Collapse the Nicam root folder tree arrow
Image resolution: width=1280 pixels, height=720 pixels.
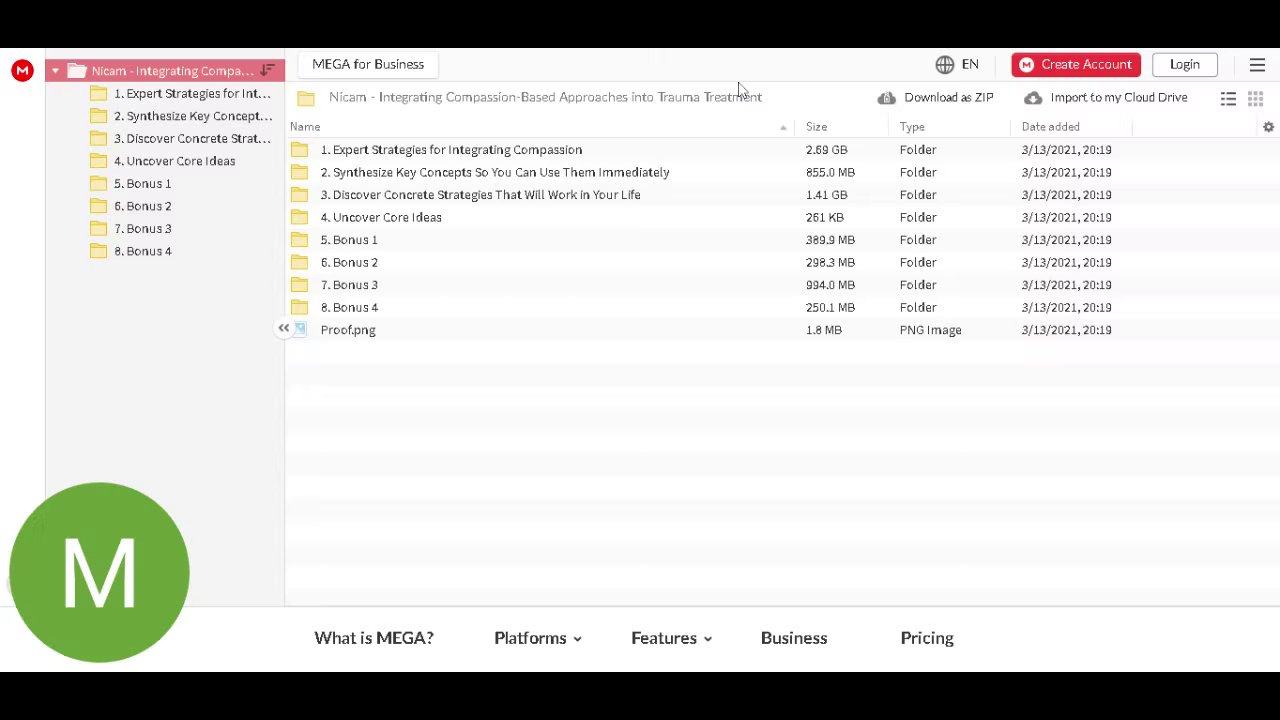55,71
